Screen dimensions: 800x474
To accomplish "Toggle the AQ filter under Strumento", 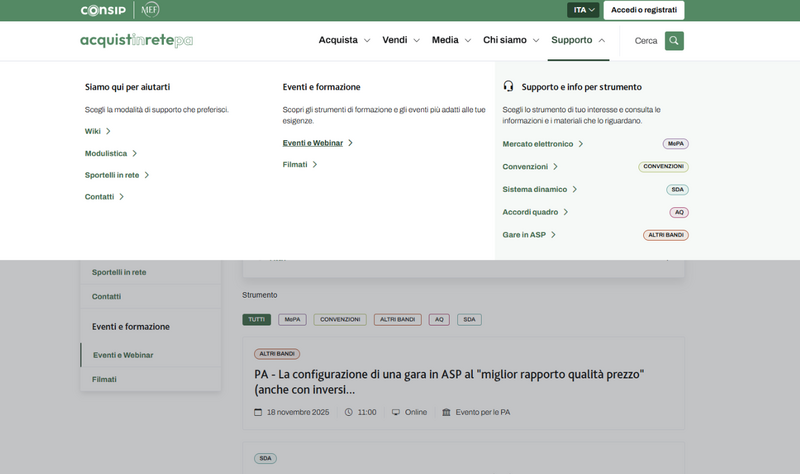I will pos(439,320).
